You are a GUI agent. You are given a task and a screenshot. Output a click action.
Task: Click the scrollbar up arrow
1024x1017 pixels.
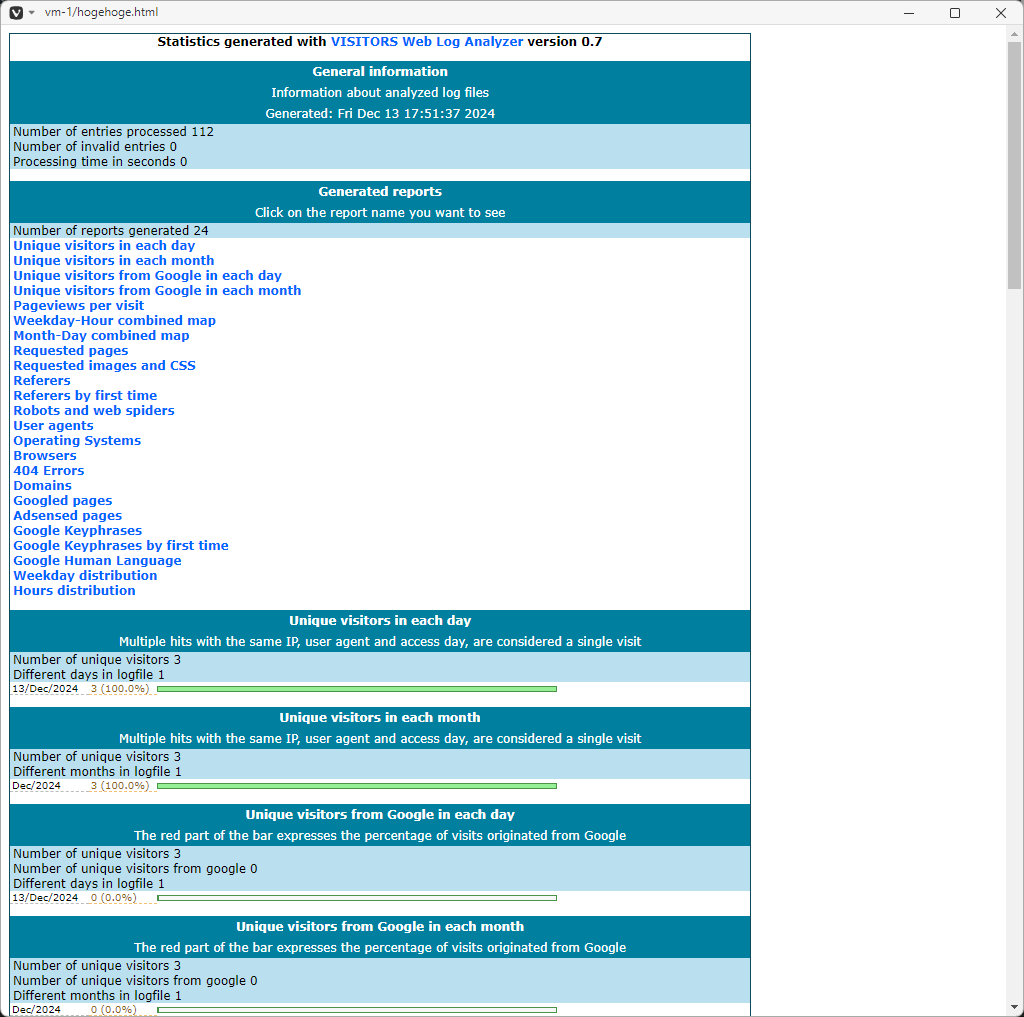(x=1014, y=34)
